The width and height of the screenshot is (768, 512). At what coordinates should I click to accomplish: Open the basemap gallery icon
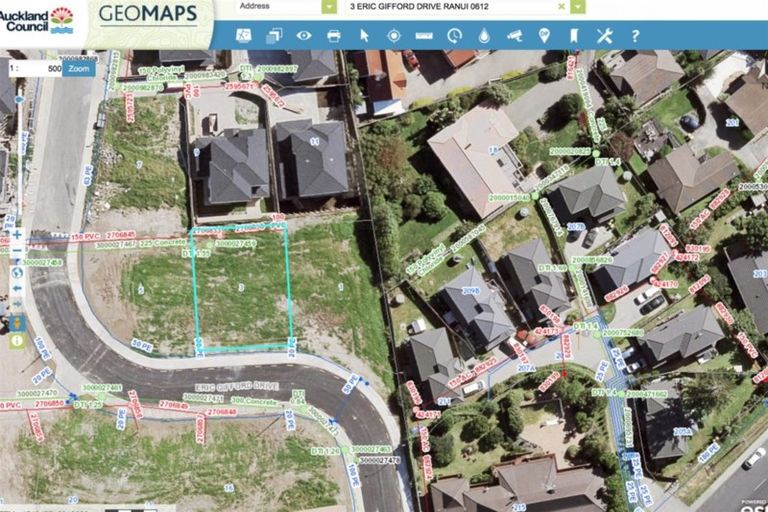tap(243, 36)
